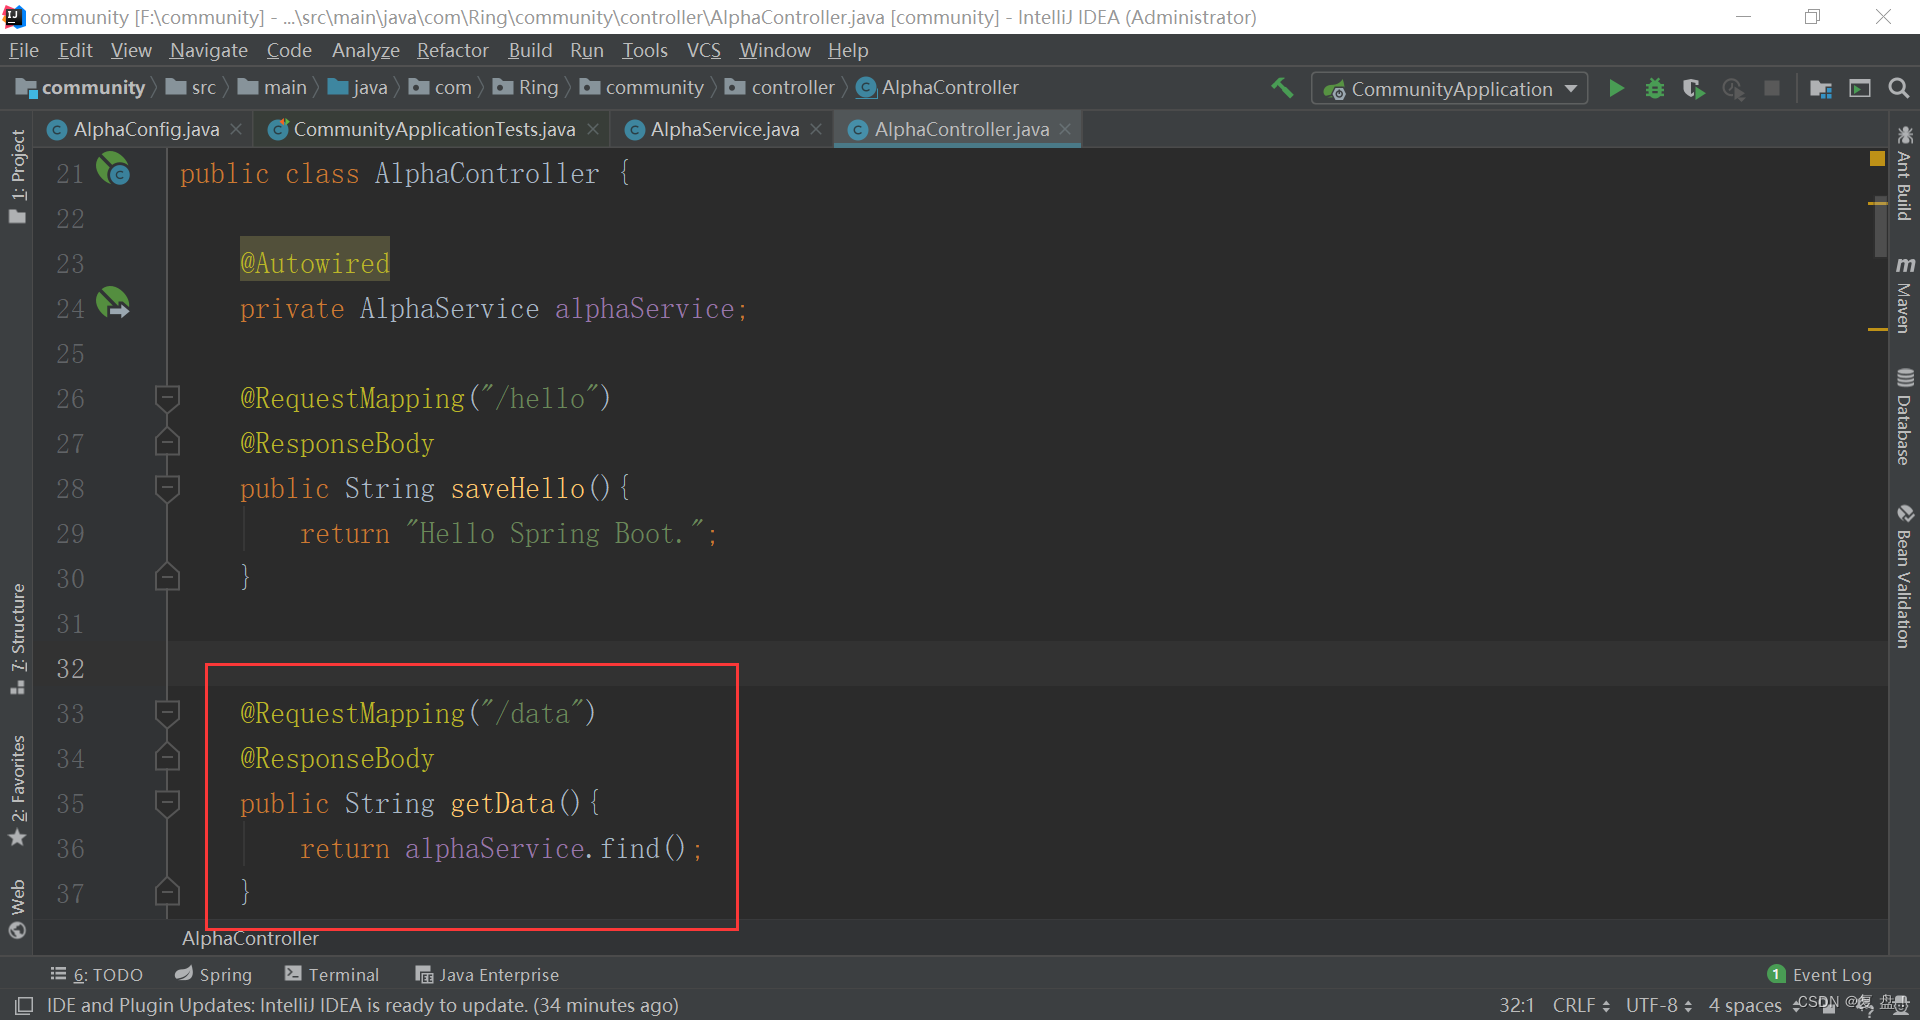Click AlphaController breadcrumb below editor
Image resolution: width=1920 pixels, height=1020 pixels.
point(250,938)
